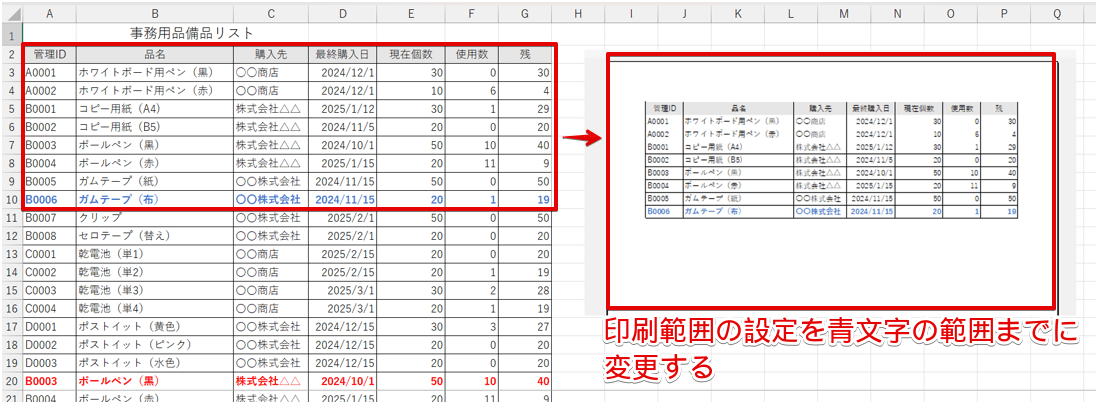The height and width of the screenshot is (404, 1096).
Task: Click the red 2024/10/1 date in row 20
Action: pos(342,381)
